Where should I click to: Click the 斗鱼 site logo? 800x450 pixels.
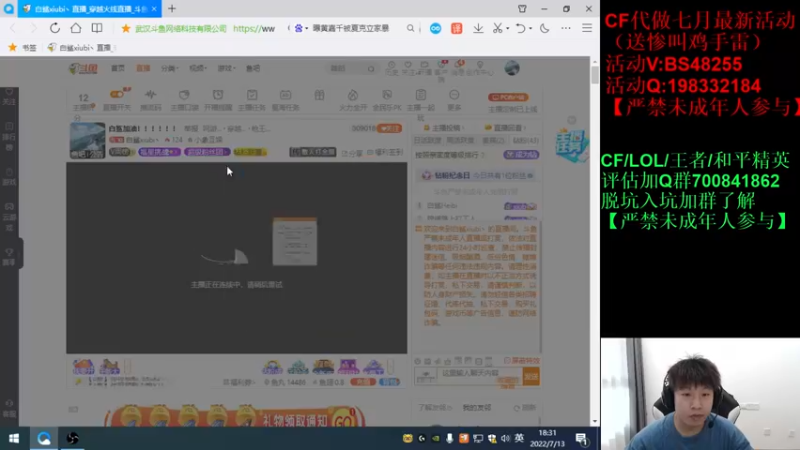tap(83, 68)
